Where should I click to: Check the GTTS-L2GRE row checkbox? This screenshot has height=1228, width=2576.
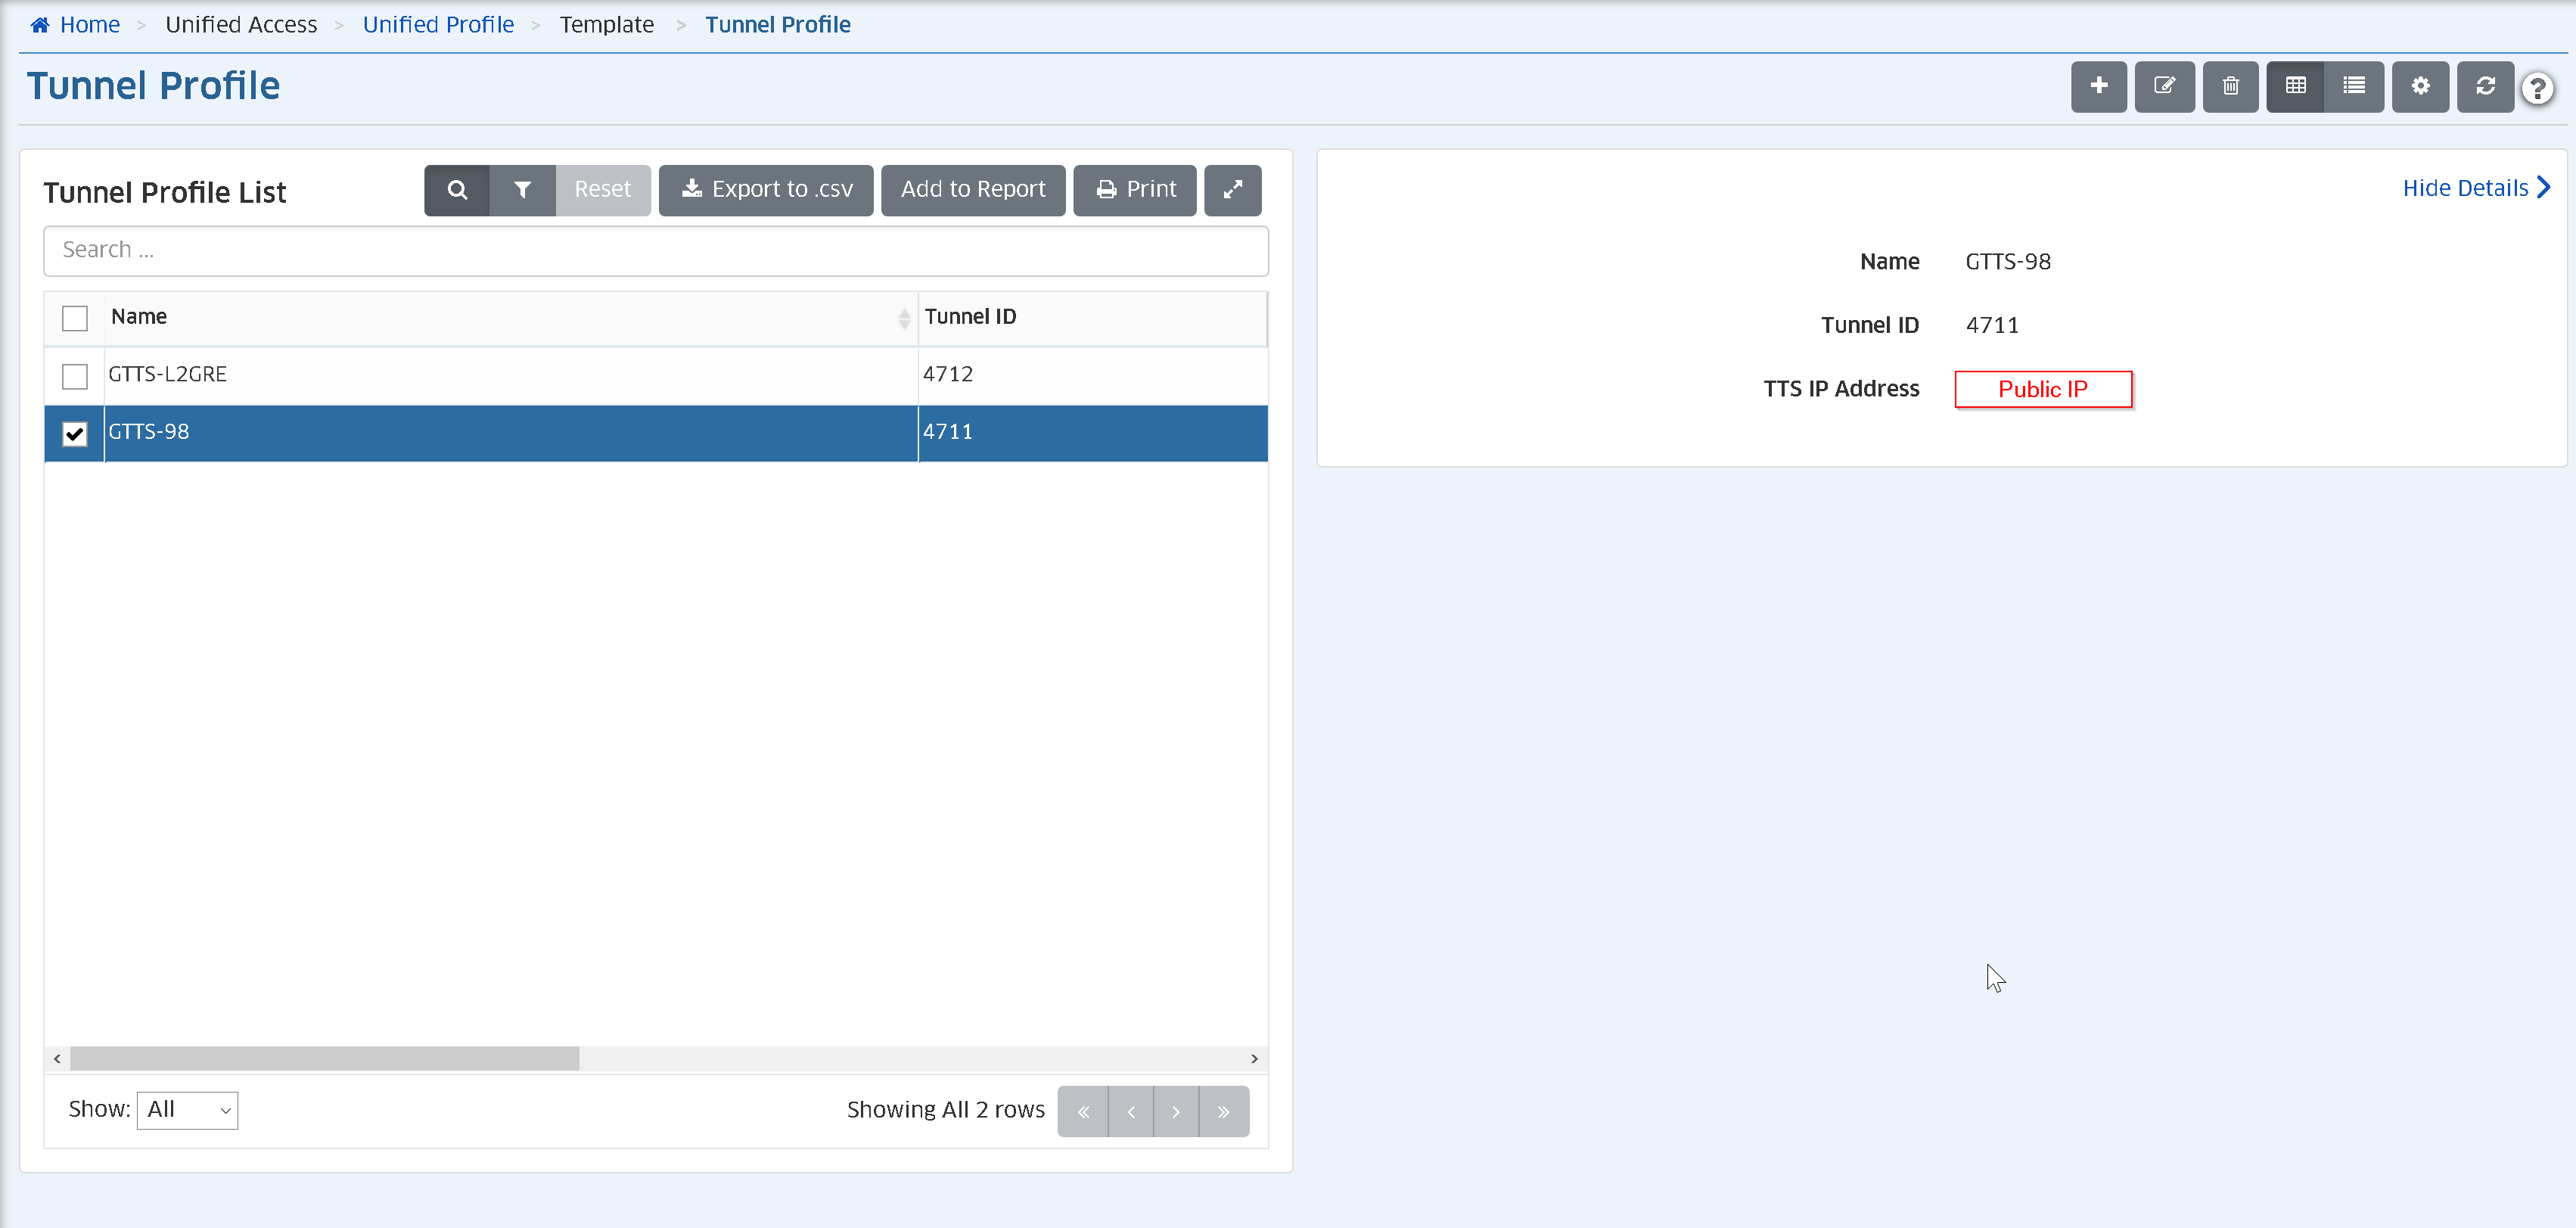(75, 376)
